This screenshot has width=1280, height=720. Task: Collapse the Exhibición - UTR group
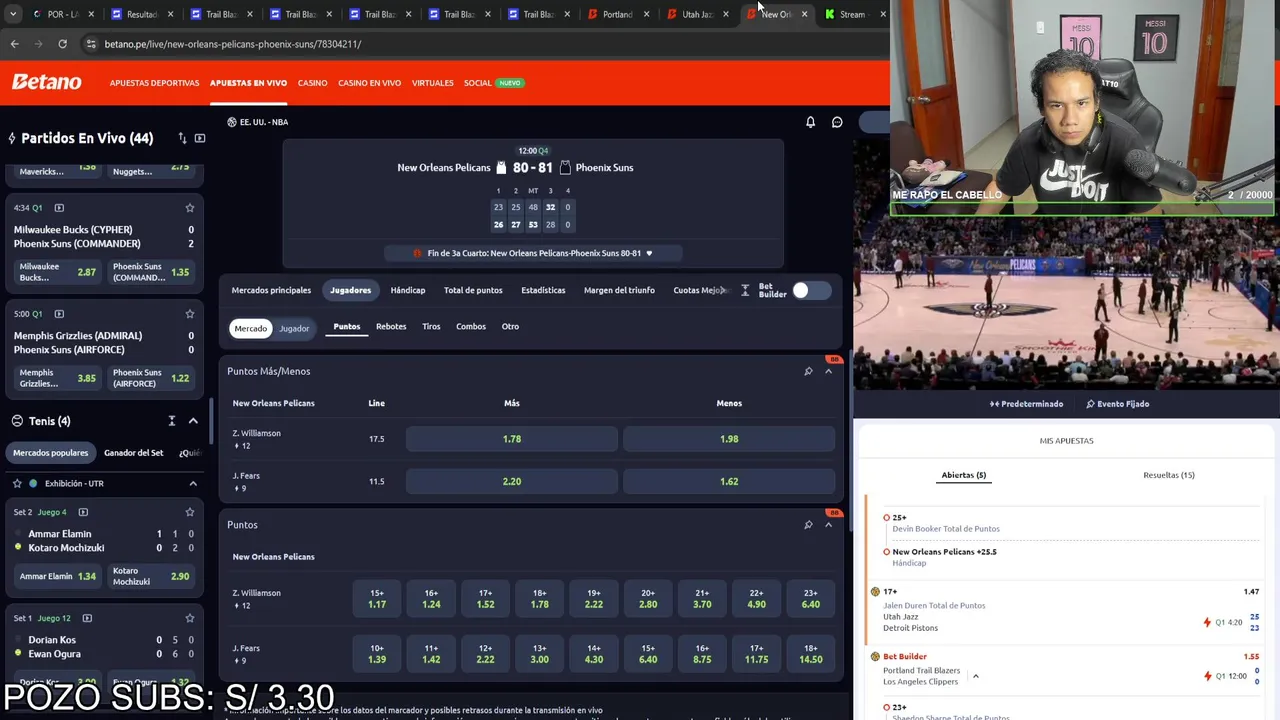coord(193,483)
